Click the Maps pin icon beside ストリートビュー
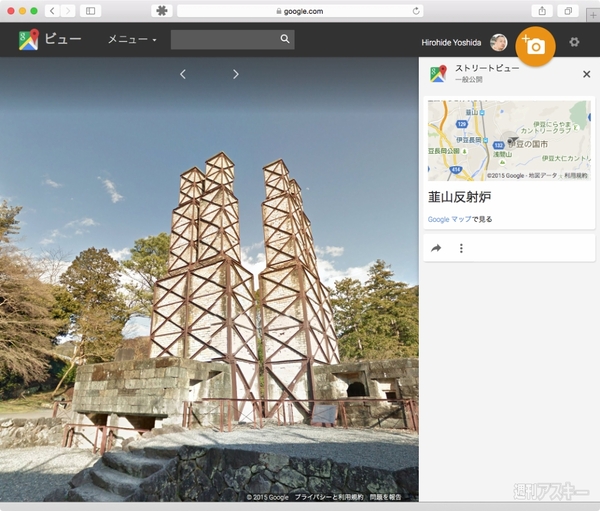Viewport: 600px width, 511px height. (x=438, y=73)
